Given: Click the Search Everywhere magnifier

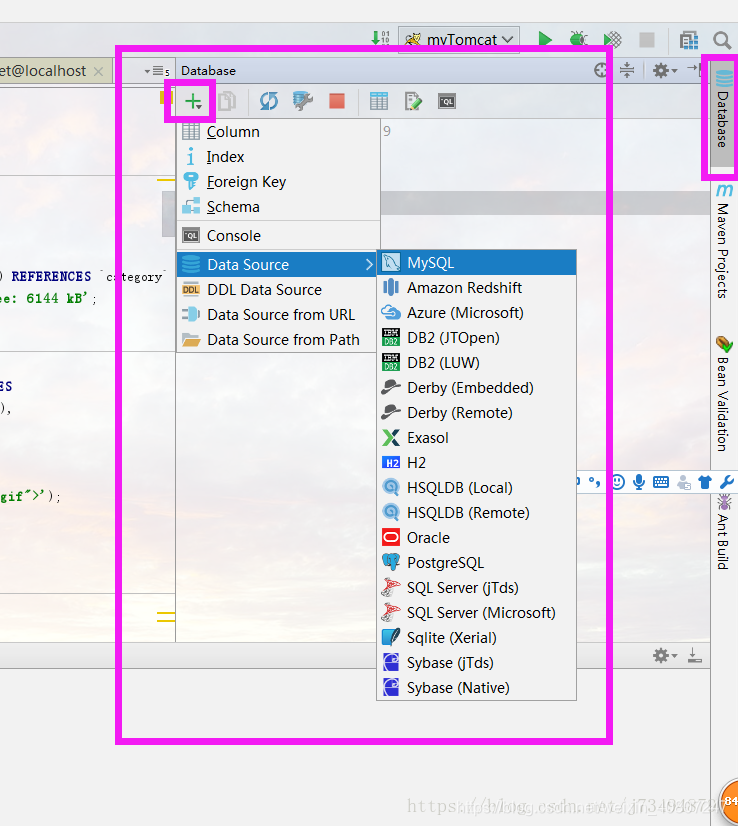Looking at the screenshot, I should click(x=722, y=40).
